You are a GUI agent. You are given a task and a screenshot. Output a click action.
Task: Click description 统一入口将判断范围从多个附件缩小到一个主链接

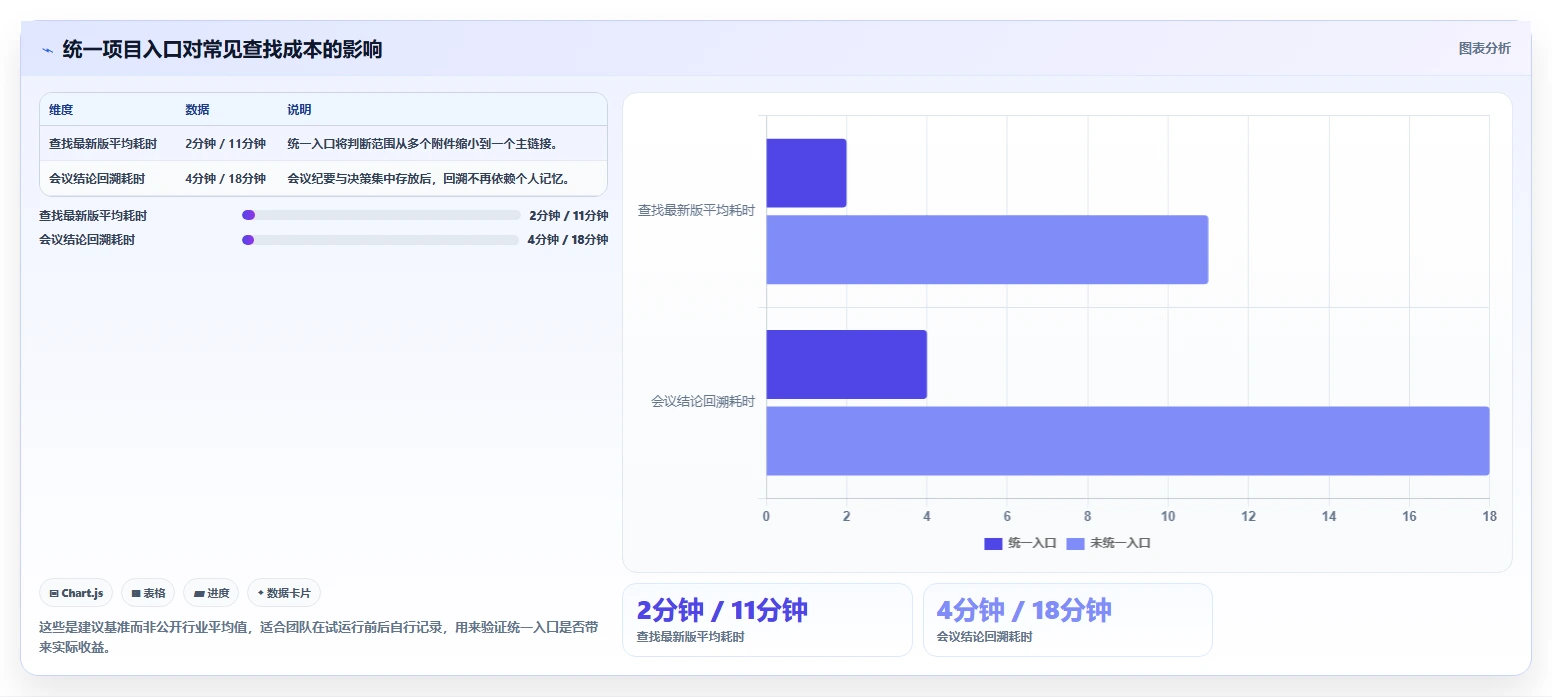pyautogui.click(x=422, y=144)
